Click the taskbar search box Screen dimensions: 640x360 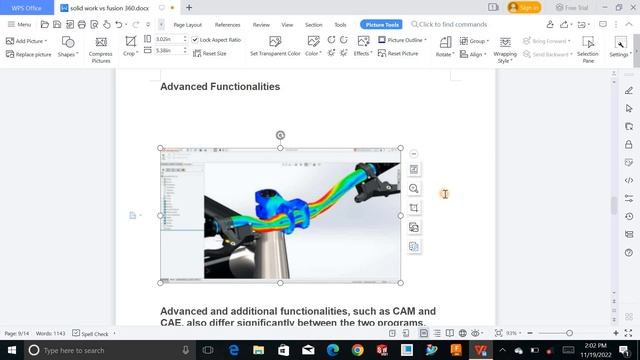point(108,350)
